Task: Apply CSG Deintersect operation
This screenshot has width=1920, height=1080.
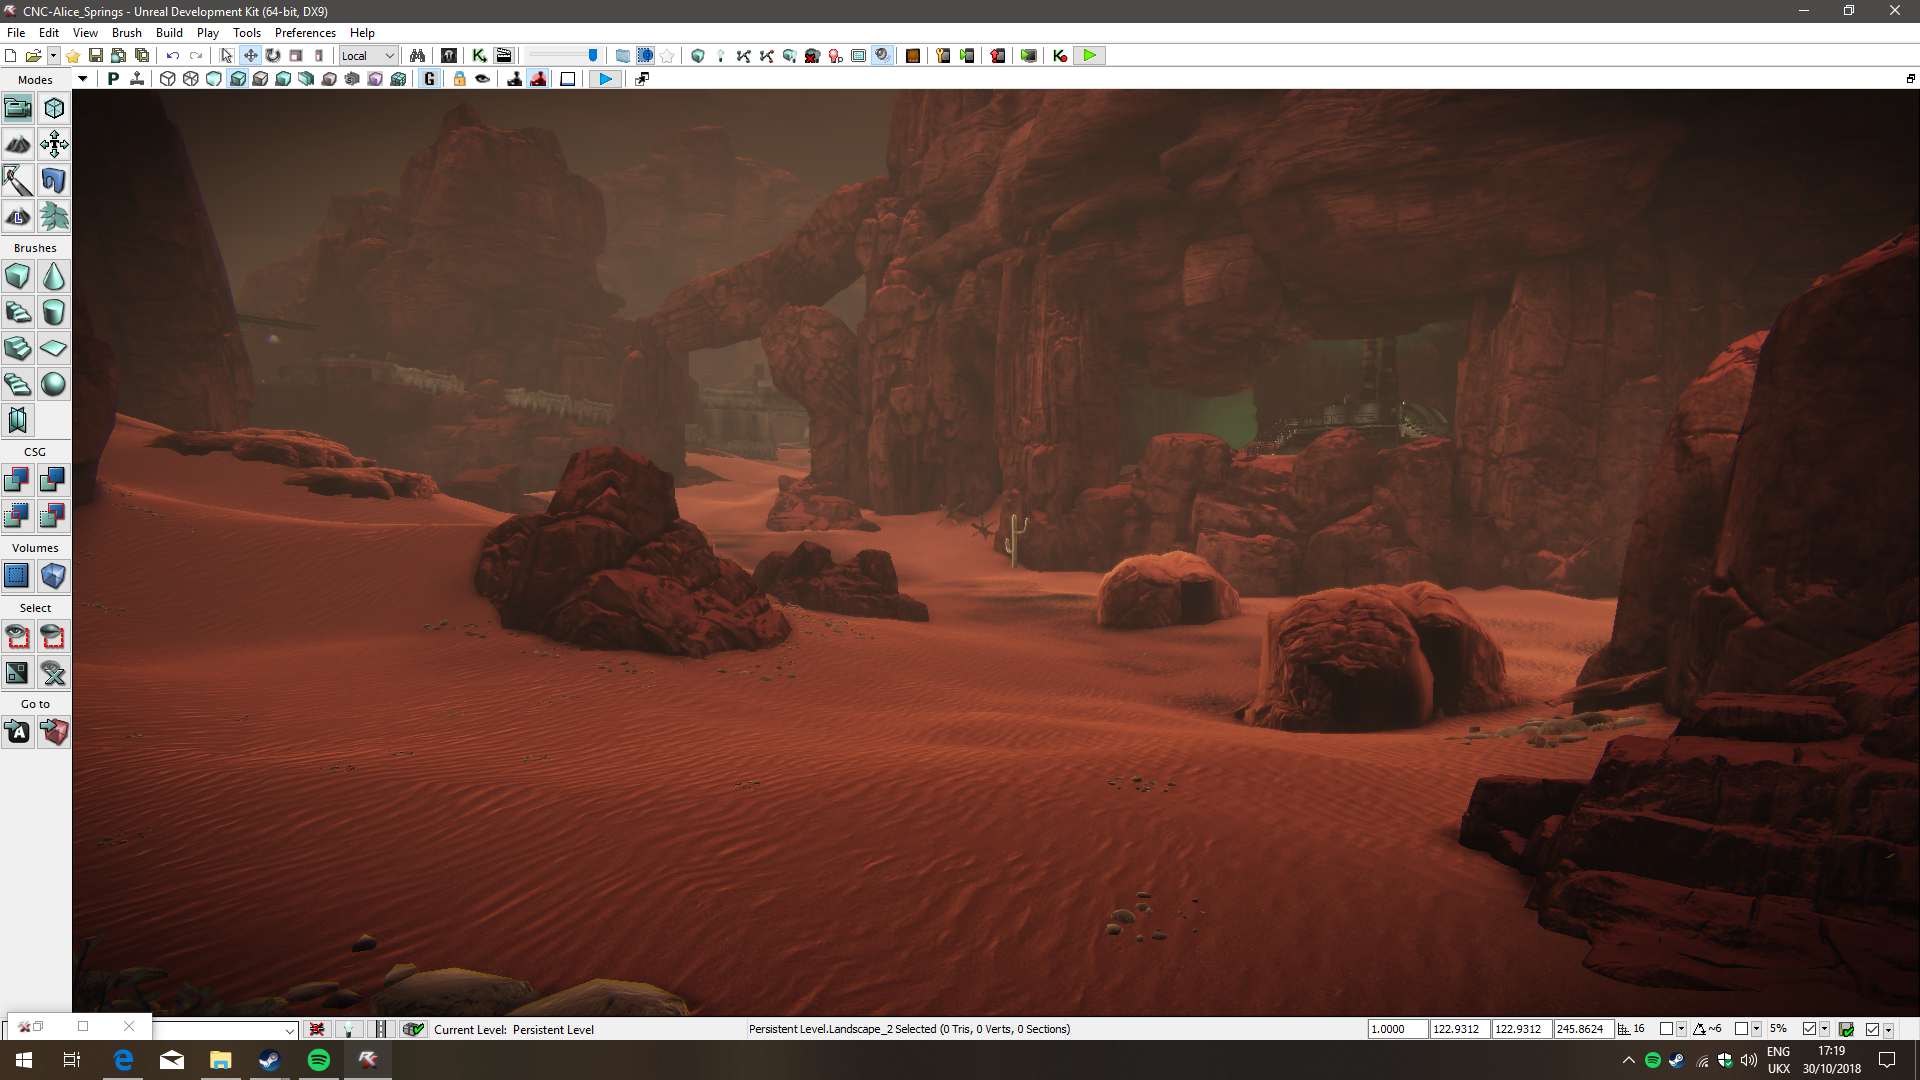Action: [54, 516]
